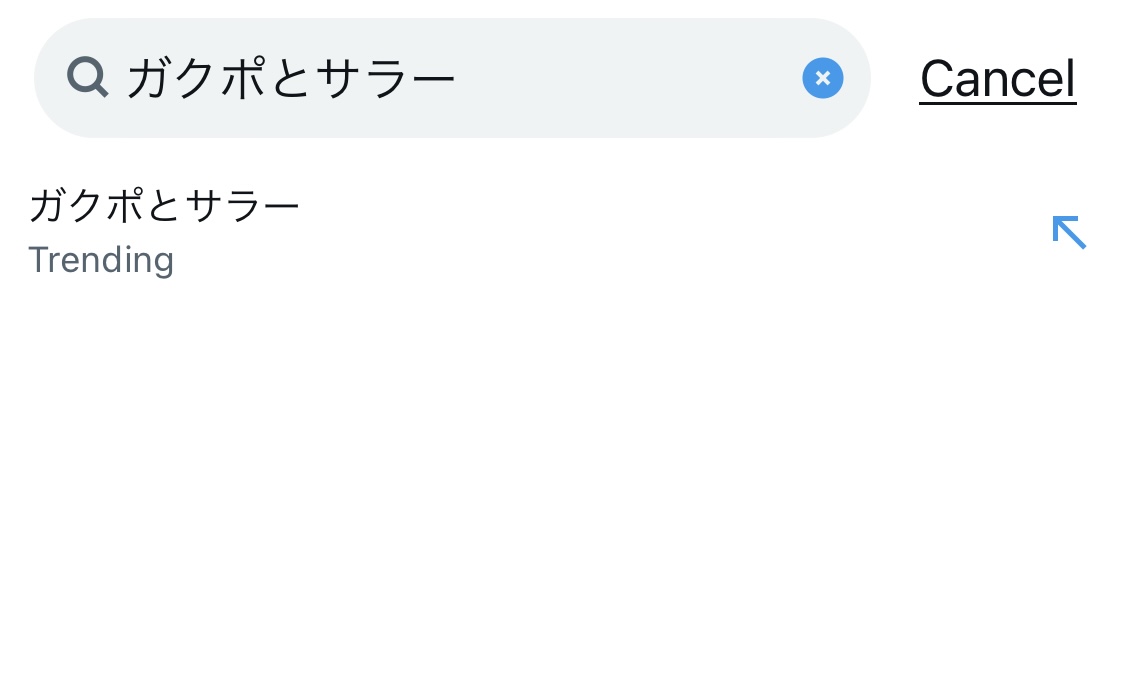Select the search icon left of the query
The width and height of the screenshot is (1125, 700).
click(88, 77)
